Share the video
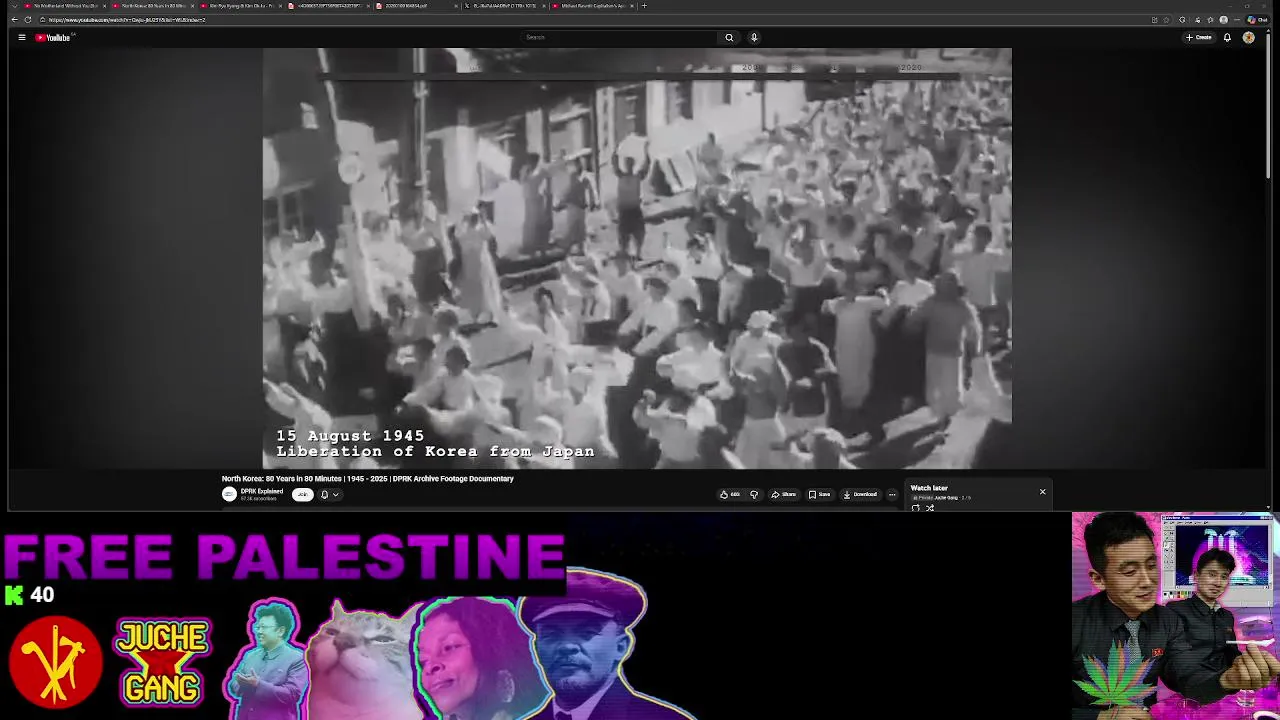Screen dimensions: 1280x720 783,494
